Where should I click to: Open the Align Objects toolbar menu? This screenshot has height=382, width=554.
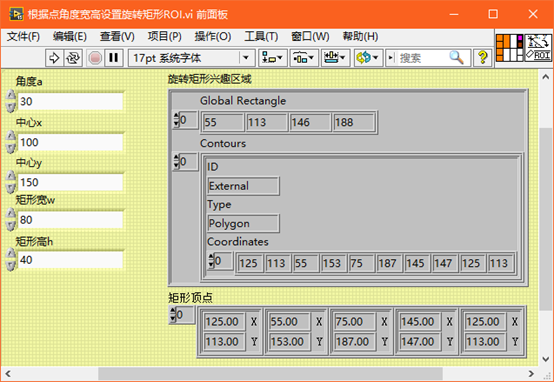[x=272, y=58]
